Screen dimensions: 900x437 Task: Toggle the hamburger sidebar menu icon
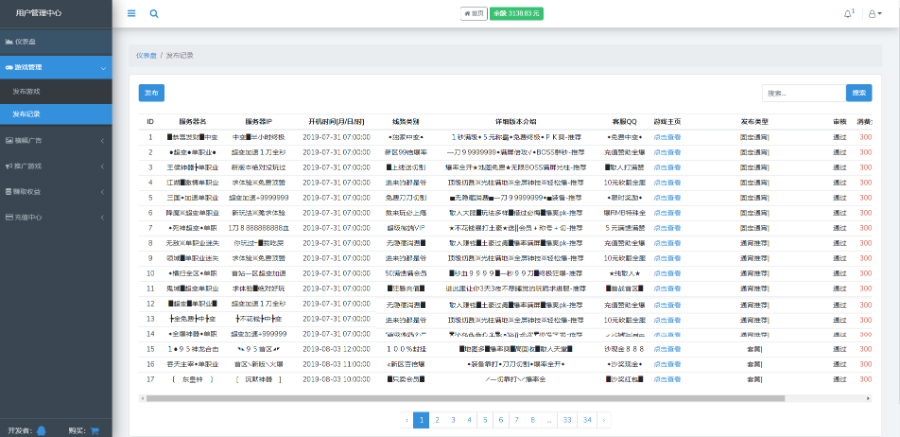(132, 14)
